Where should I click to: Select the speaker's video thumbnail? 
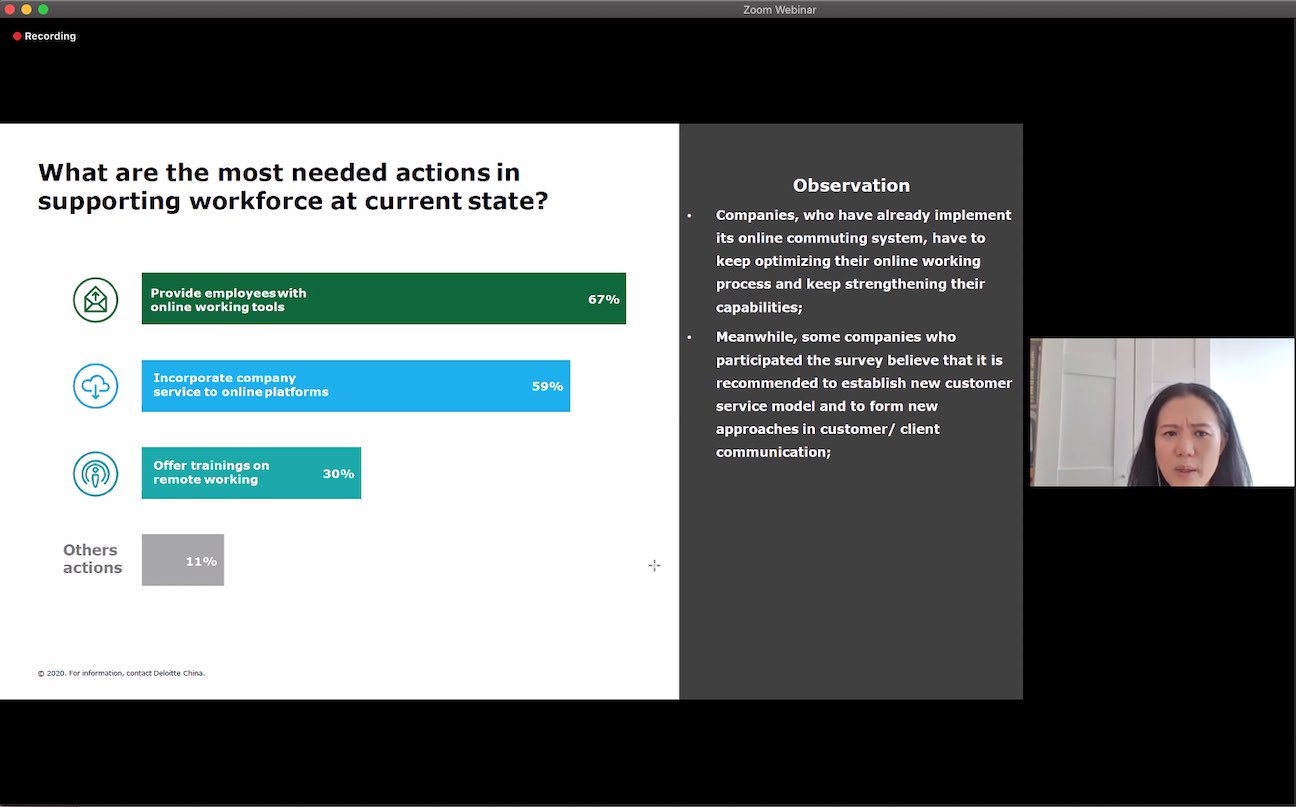[x=1162, y=412]
